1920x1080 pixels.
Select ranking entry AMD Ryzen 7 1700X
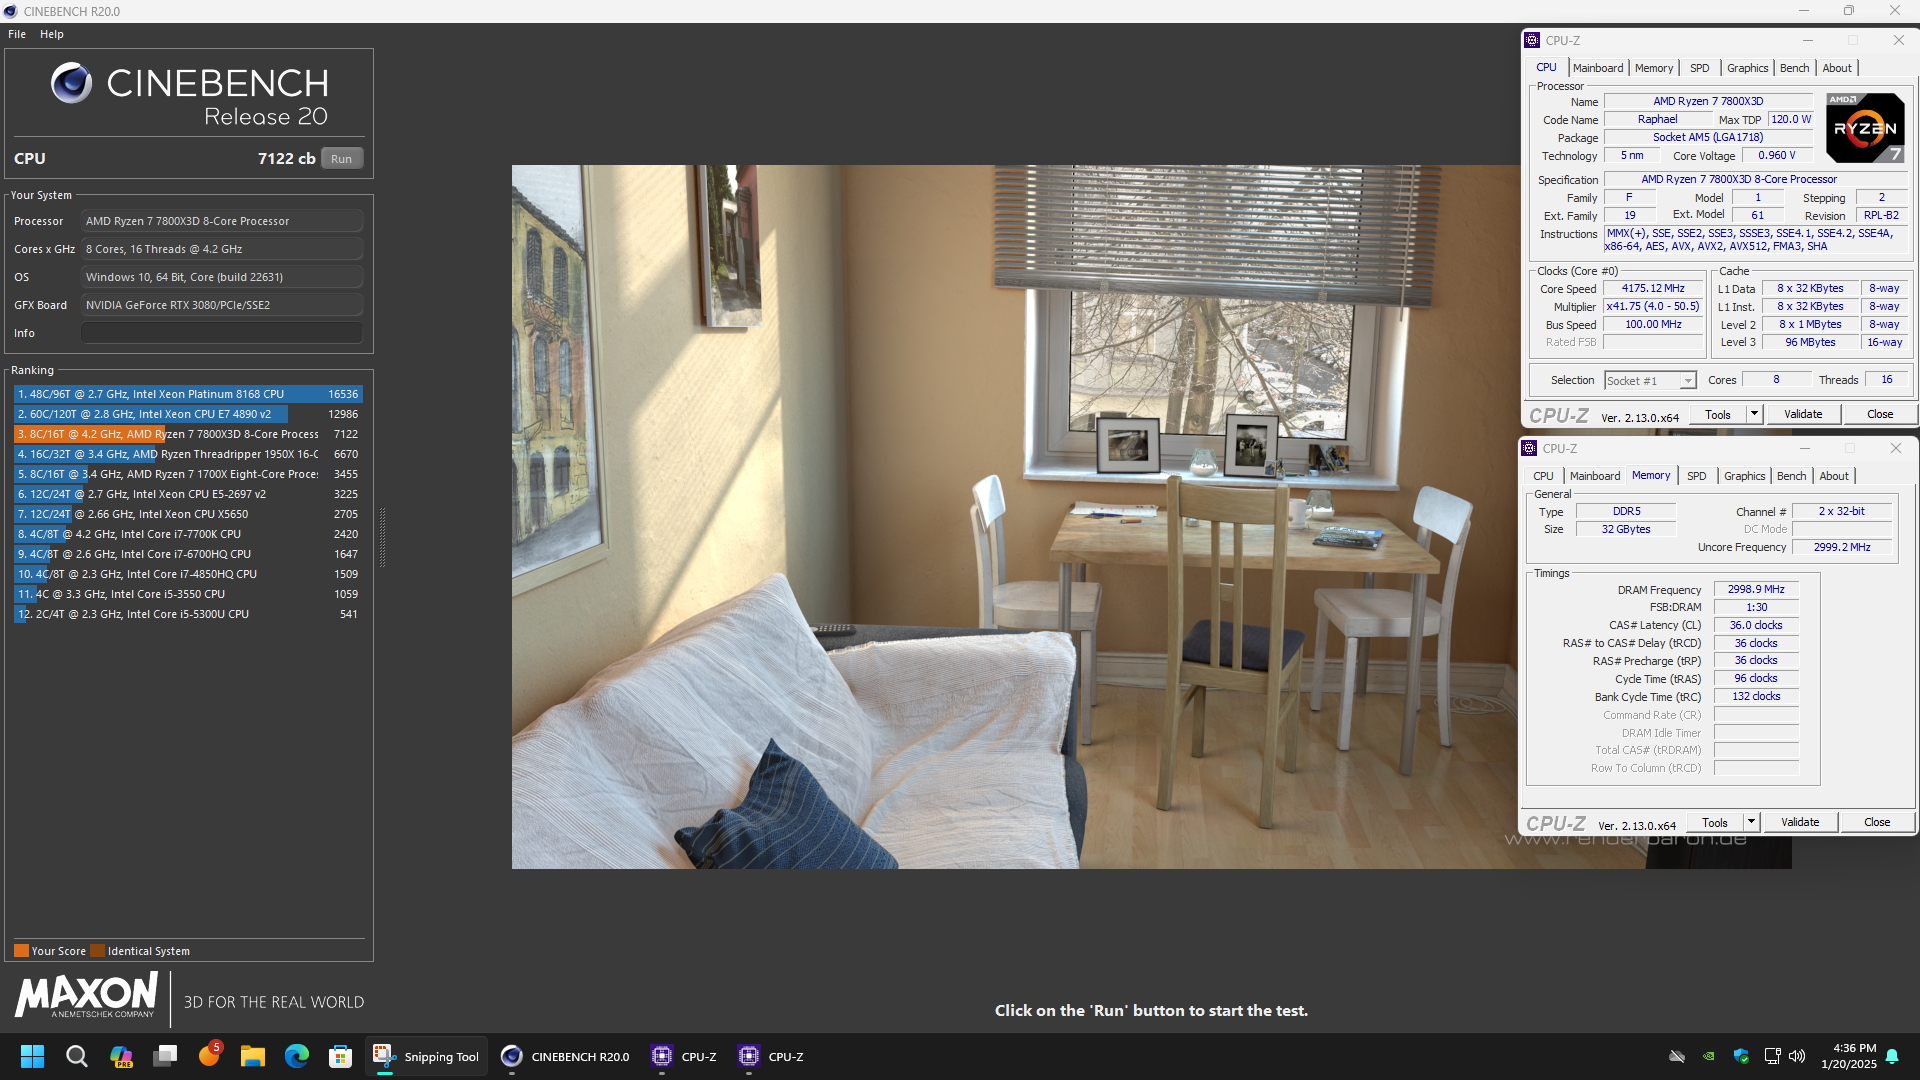point(188,474)
